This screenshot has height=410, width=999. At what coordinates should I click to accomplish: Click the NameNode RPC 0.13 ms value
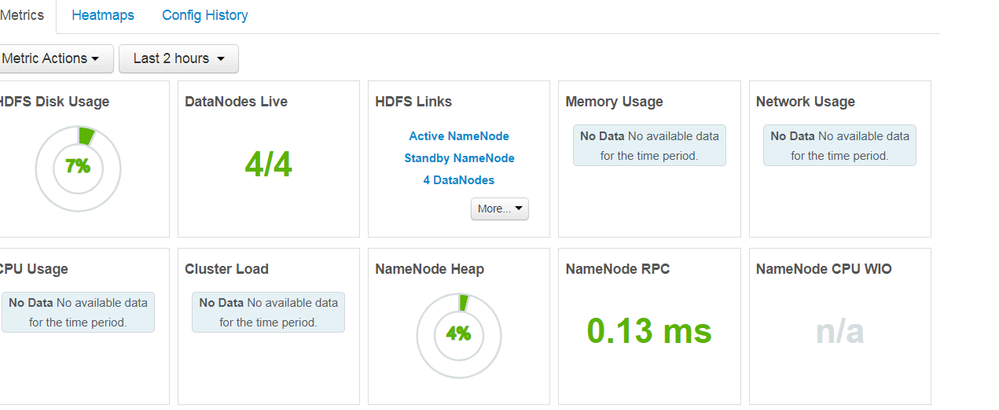[x=649, y=331]
